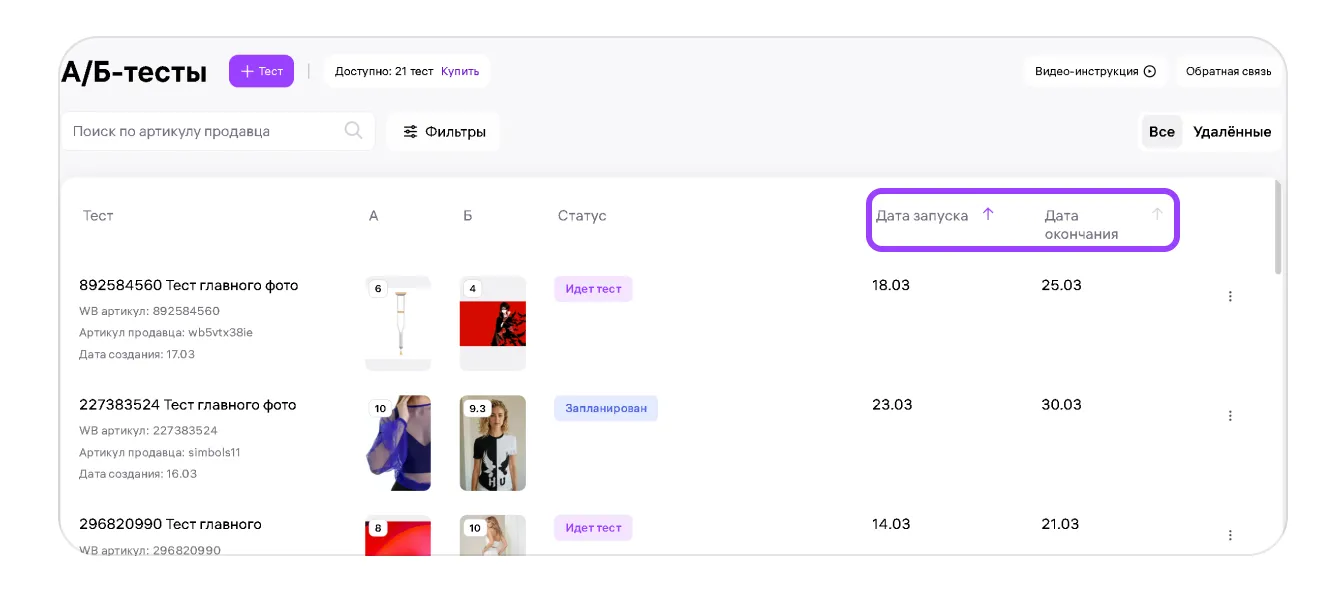Open three-dot menu for test 227383524
1344x592 pixels.
click(x=1230, y=416)
